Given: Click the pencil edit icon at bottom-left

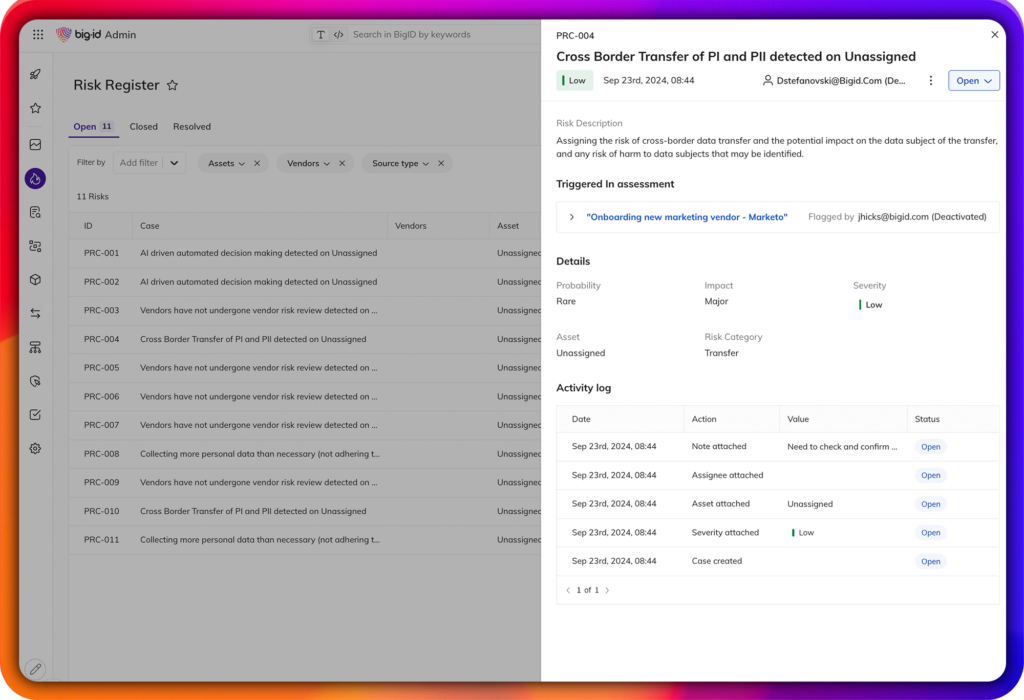Looking at the screenshot, I should [x=35, y=668].
